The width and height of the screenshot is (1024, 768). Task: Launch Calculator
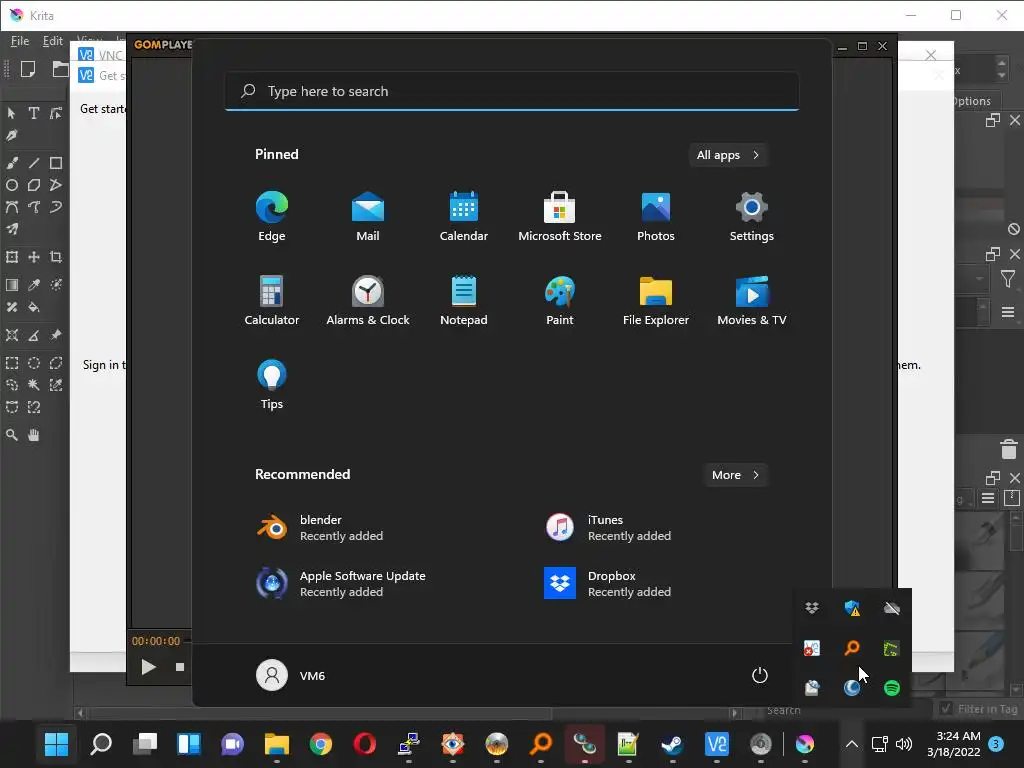click(272, 300)
